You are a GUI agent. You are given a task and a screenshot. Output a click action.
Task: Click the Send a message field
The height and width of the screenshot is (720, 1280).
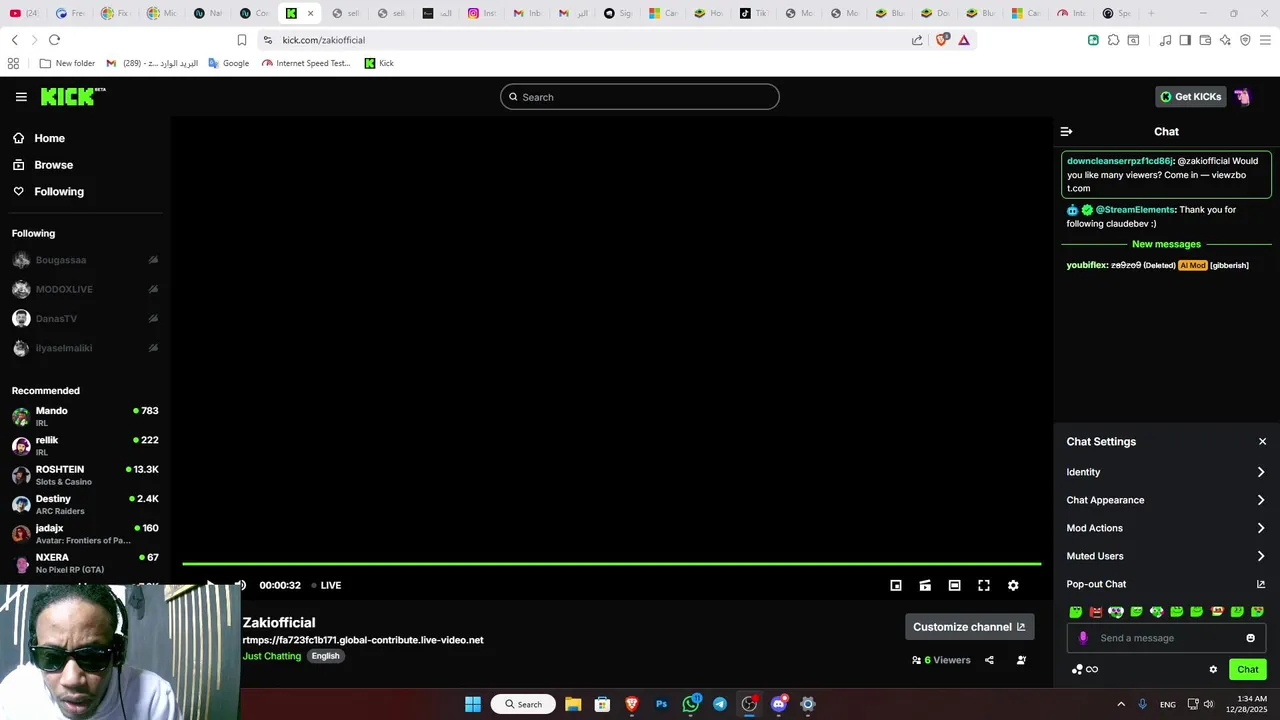[x=1166, y=638]
